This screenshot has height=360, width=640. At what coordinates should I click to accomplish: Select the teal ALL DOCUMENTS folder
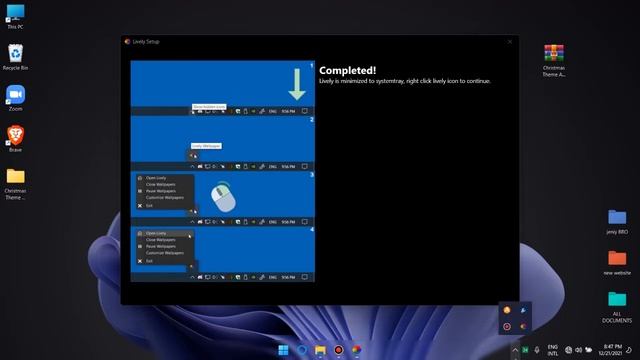coord(617,307)
